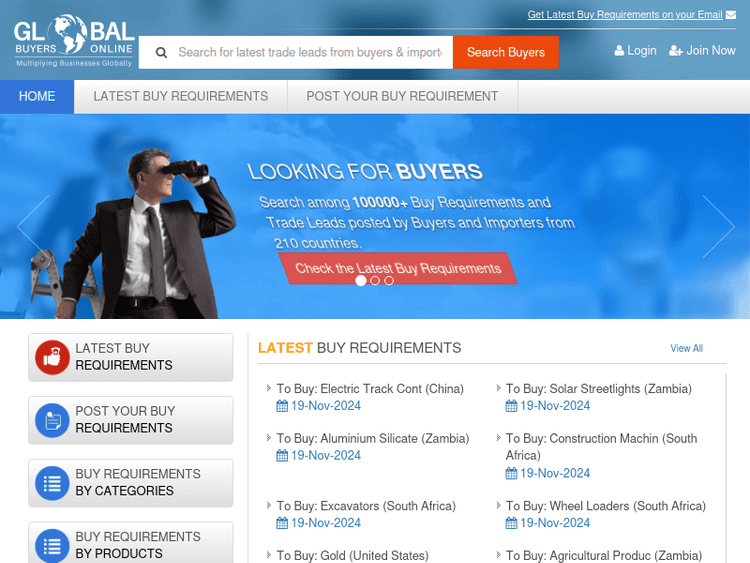Expand arrow beside Construction Machin listing

498,438
